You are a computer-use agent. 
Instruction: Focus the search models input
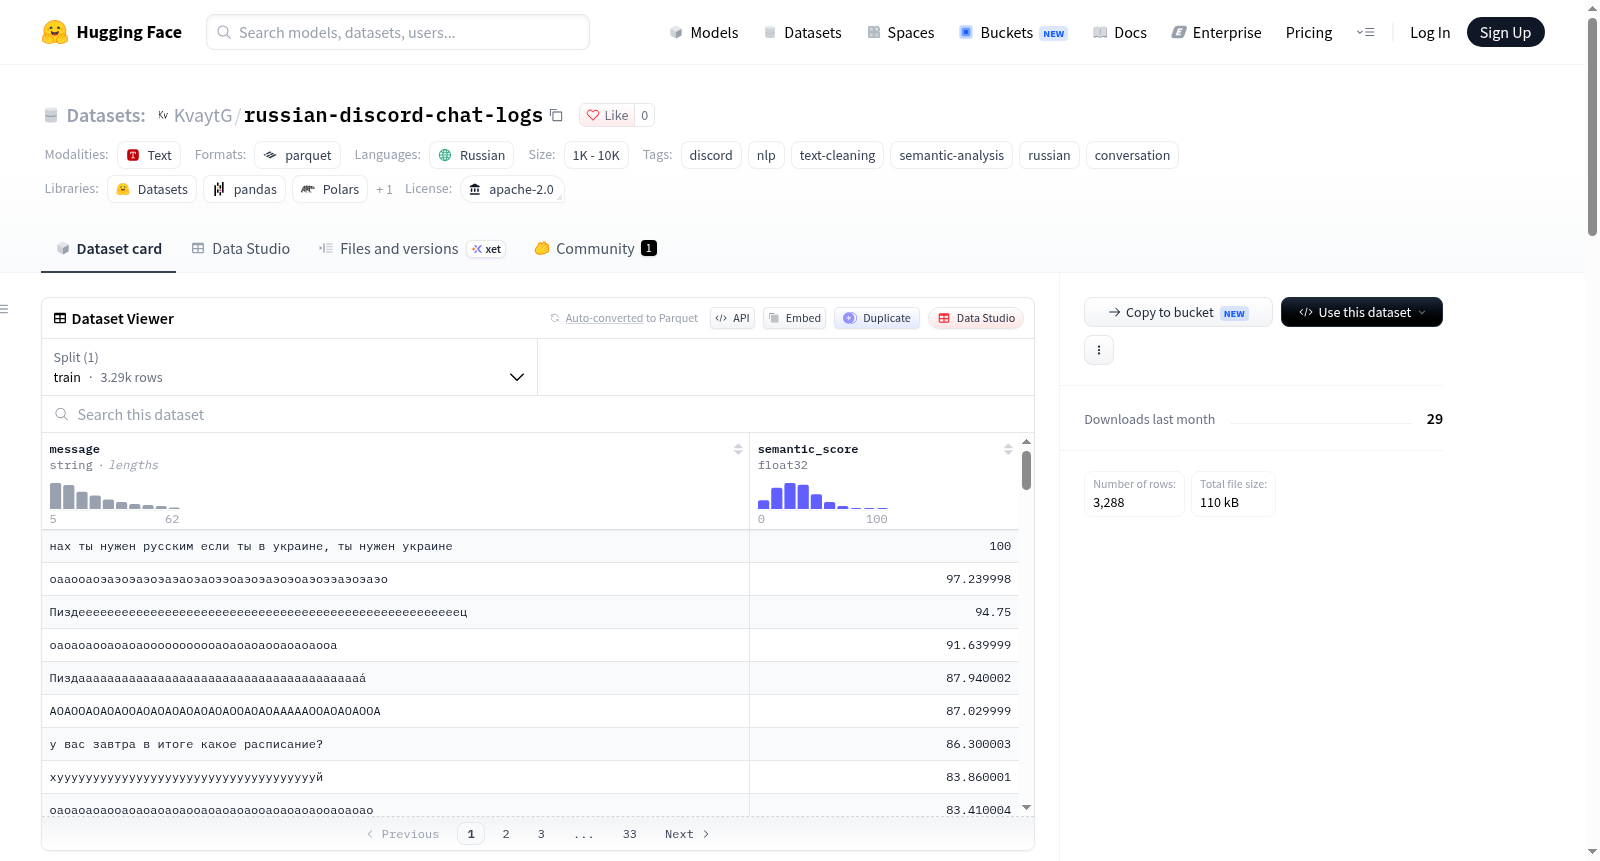[x=398, y=32]
